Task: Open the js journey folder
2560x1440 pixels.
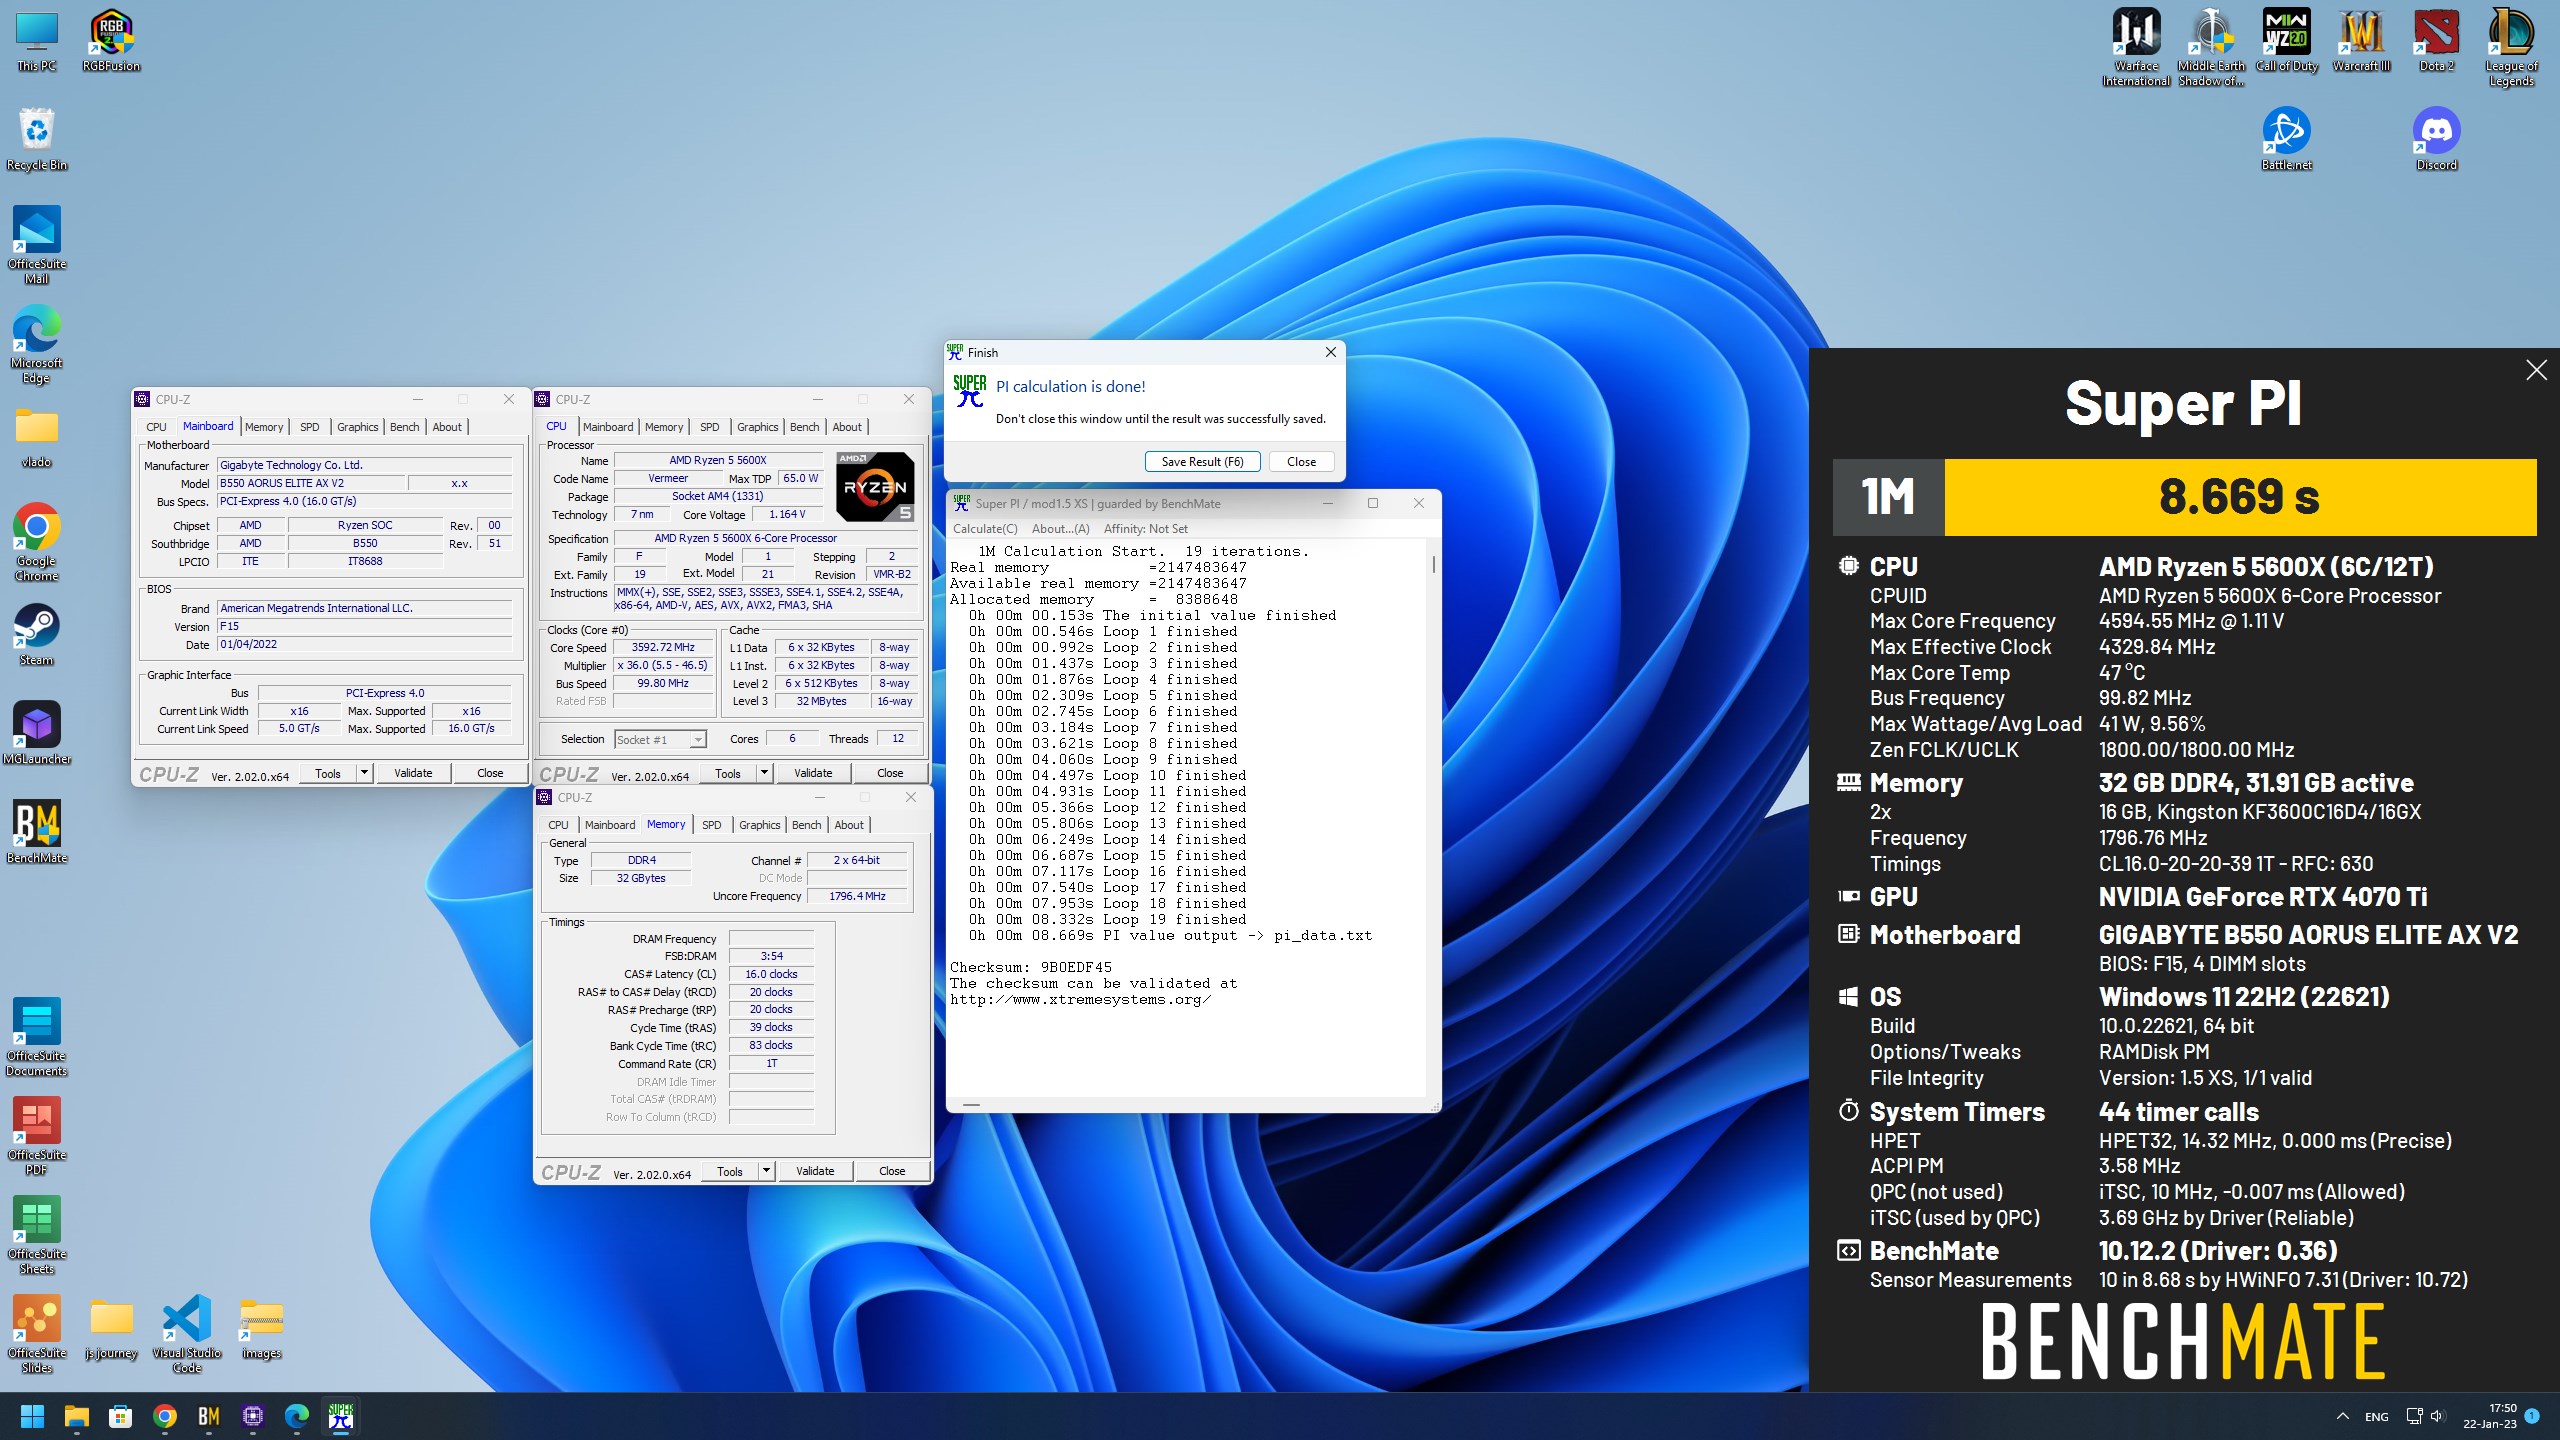Action: pos(111,1327)
